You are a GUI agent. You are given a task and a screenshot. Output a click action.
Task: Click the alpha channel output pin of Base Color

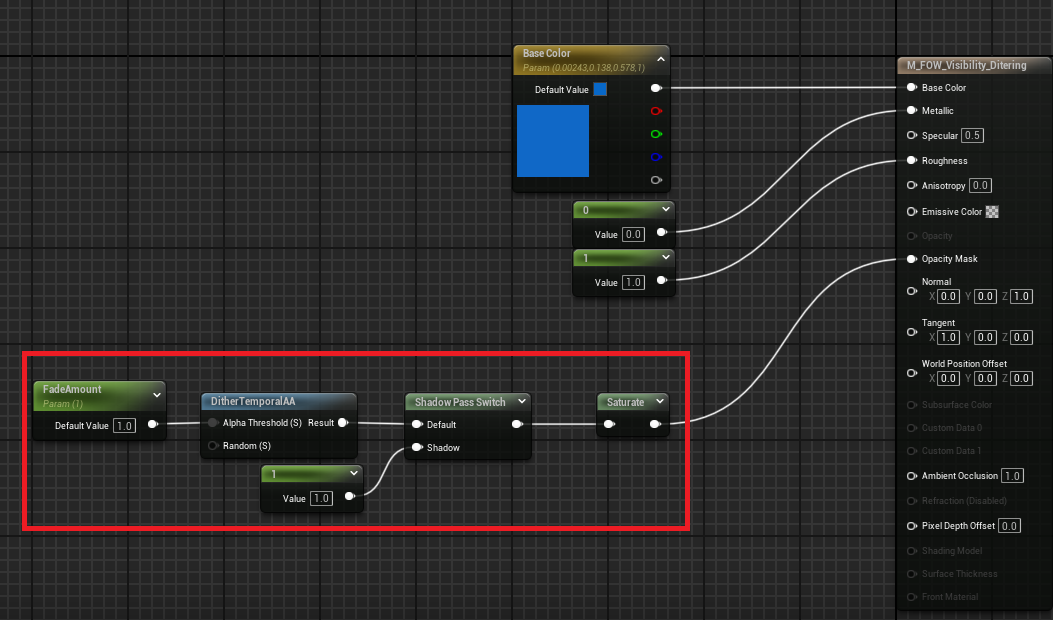click(x=656, y=180)
